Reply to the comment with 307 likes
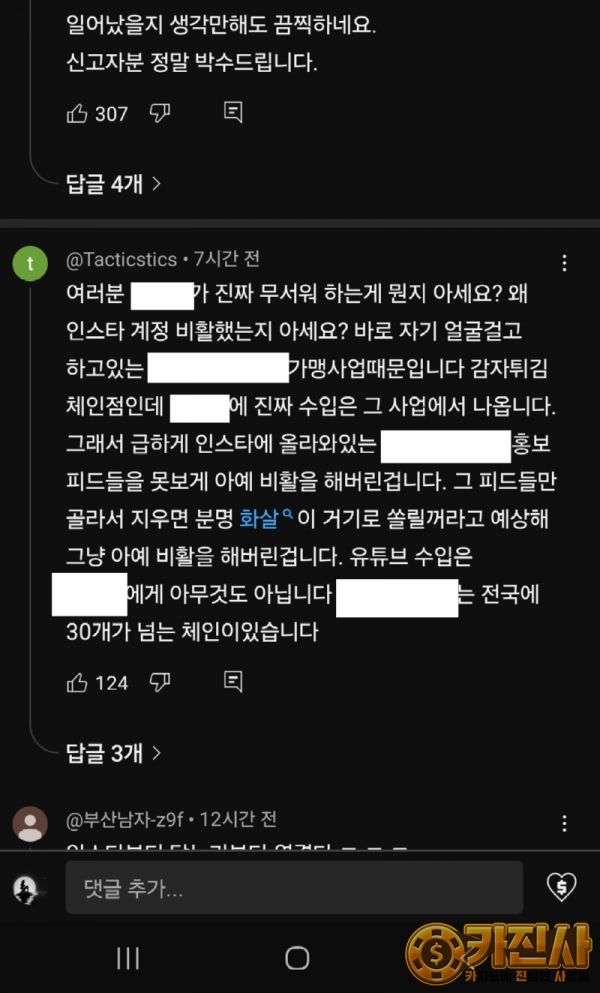600x993 pixels. [x=233, y=113]
